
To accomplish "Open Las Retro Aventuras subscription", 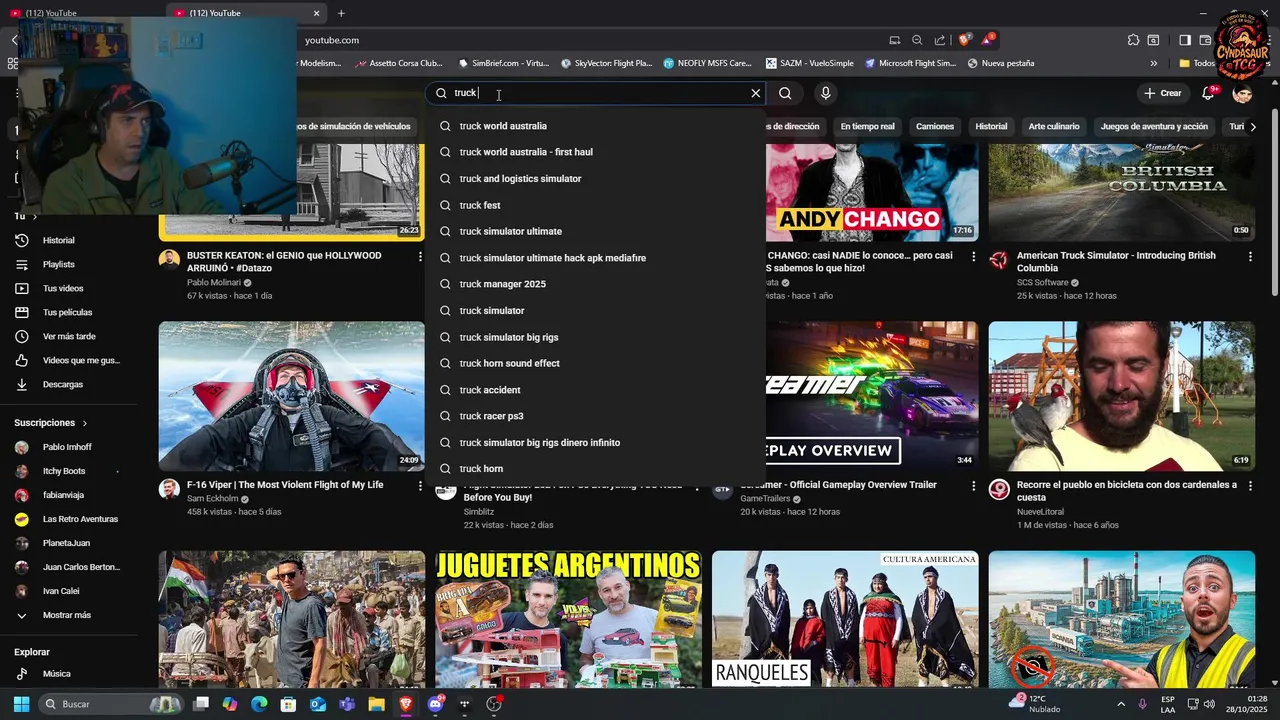I will pos(68,519).
